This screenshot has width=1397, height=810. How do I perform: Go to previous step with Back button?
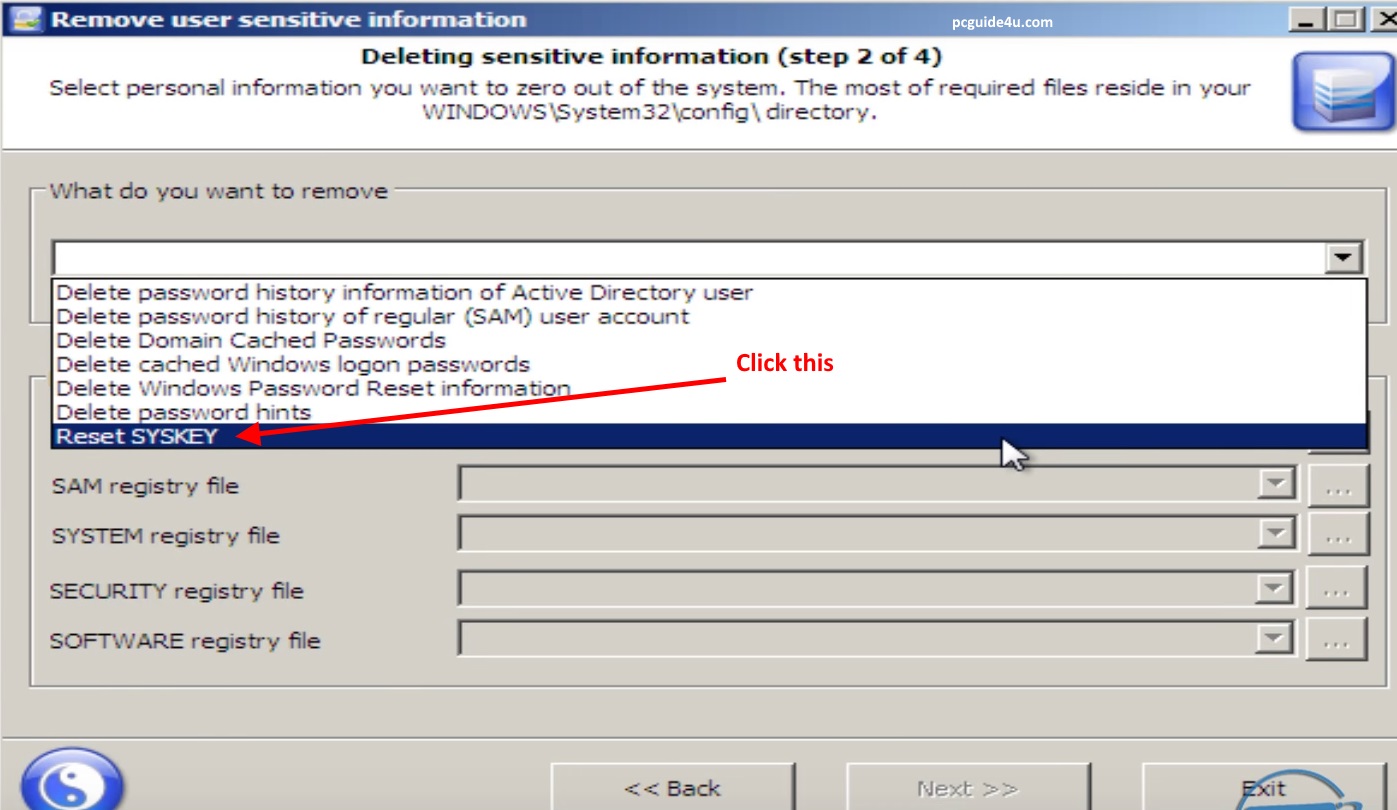coord(672,788)
